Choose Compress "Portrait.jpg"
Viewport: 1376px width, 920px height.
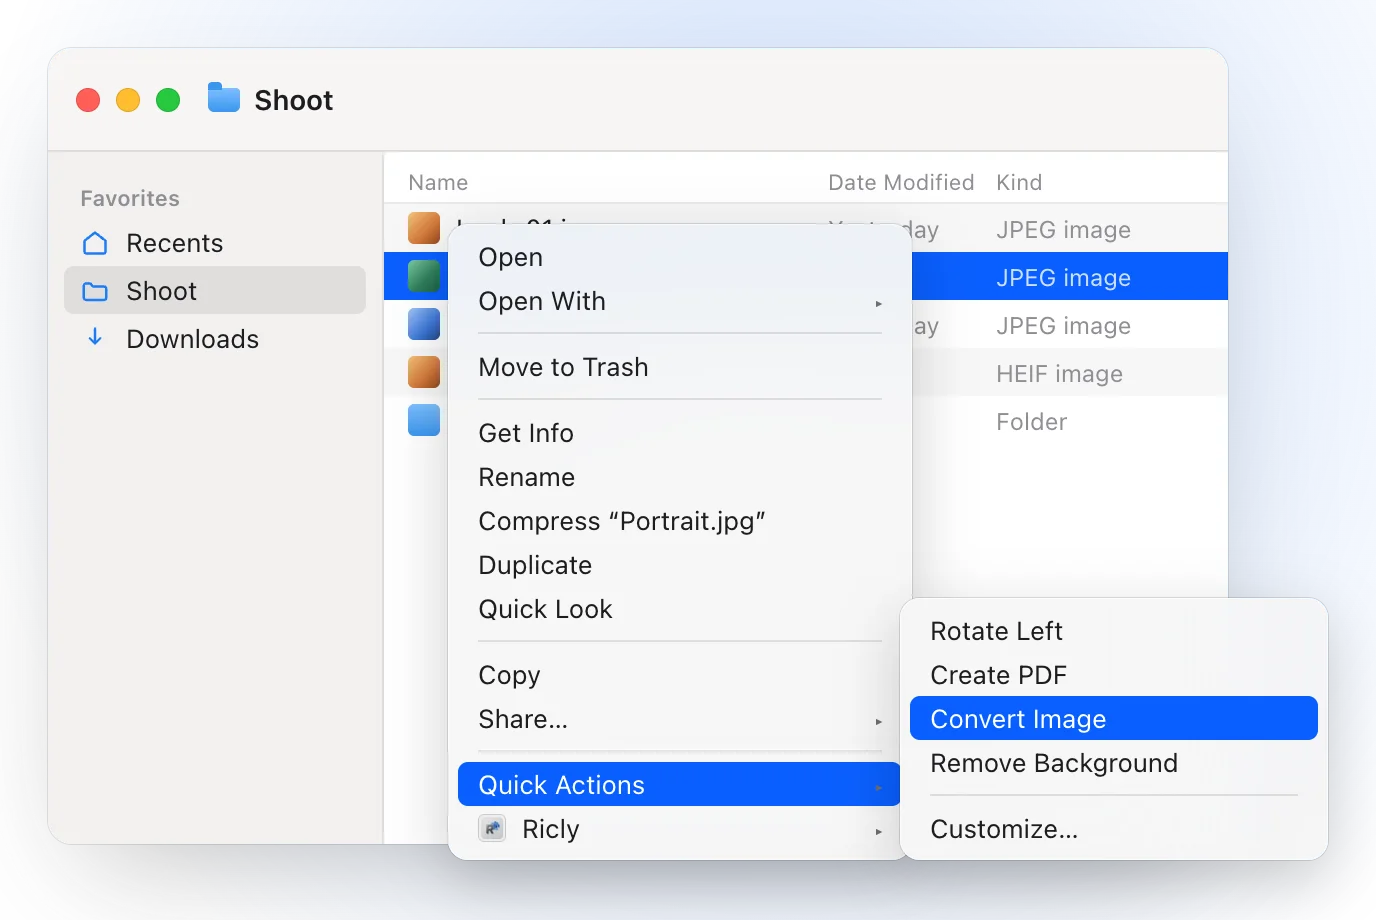tap(680, 521)
